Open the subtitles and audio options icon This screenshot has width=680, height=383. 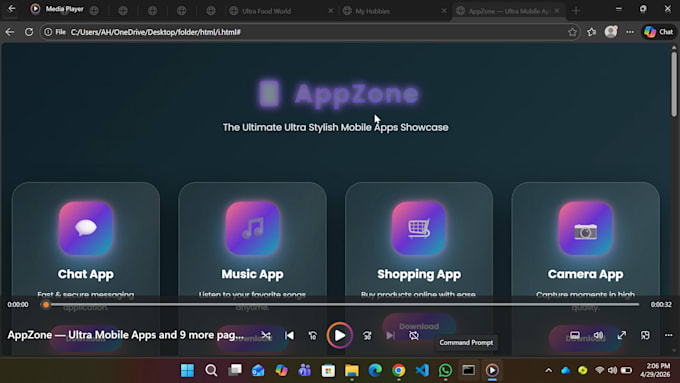click(x=575, y=335)
